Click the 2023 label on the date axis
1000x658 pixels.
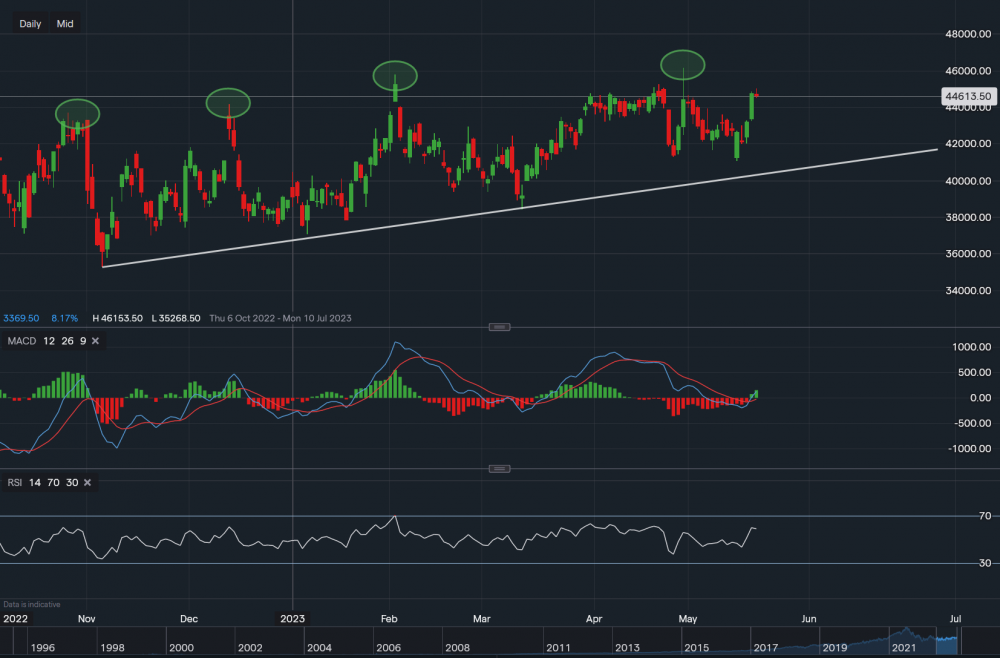(292, 619)
